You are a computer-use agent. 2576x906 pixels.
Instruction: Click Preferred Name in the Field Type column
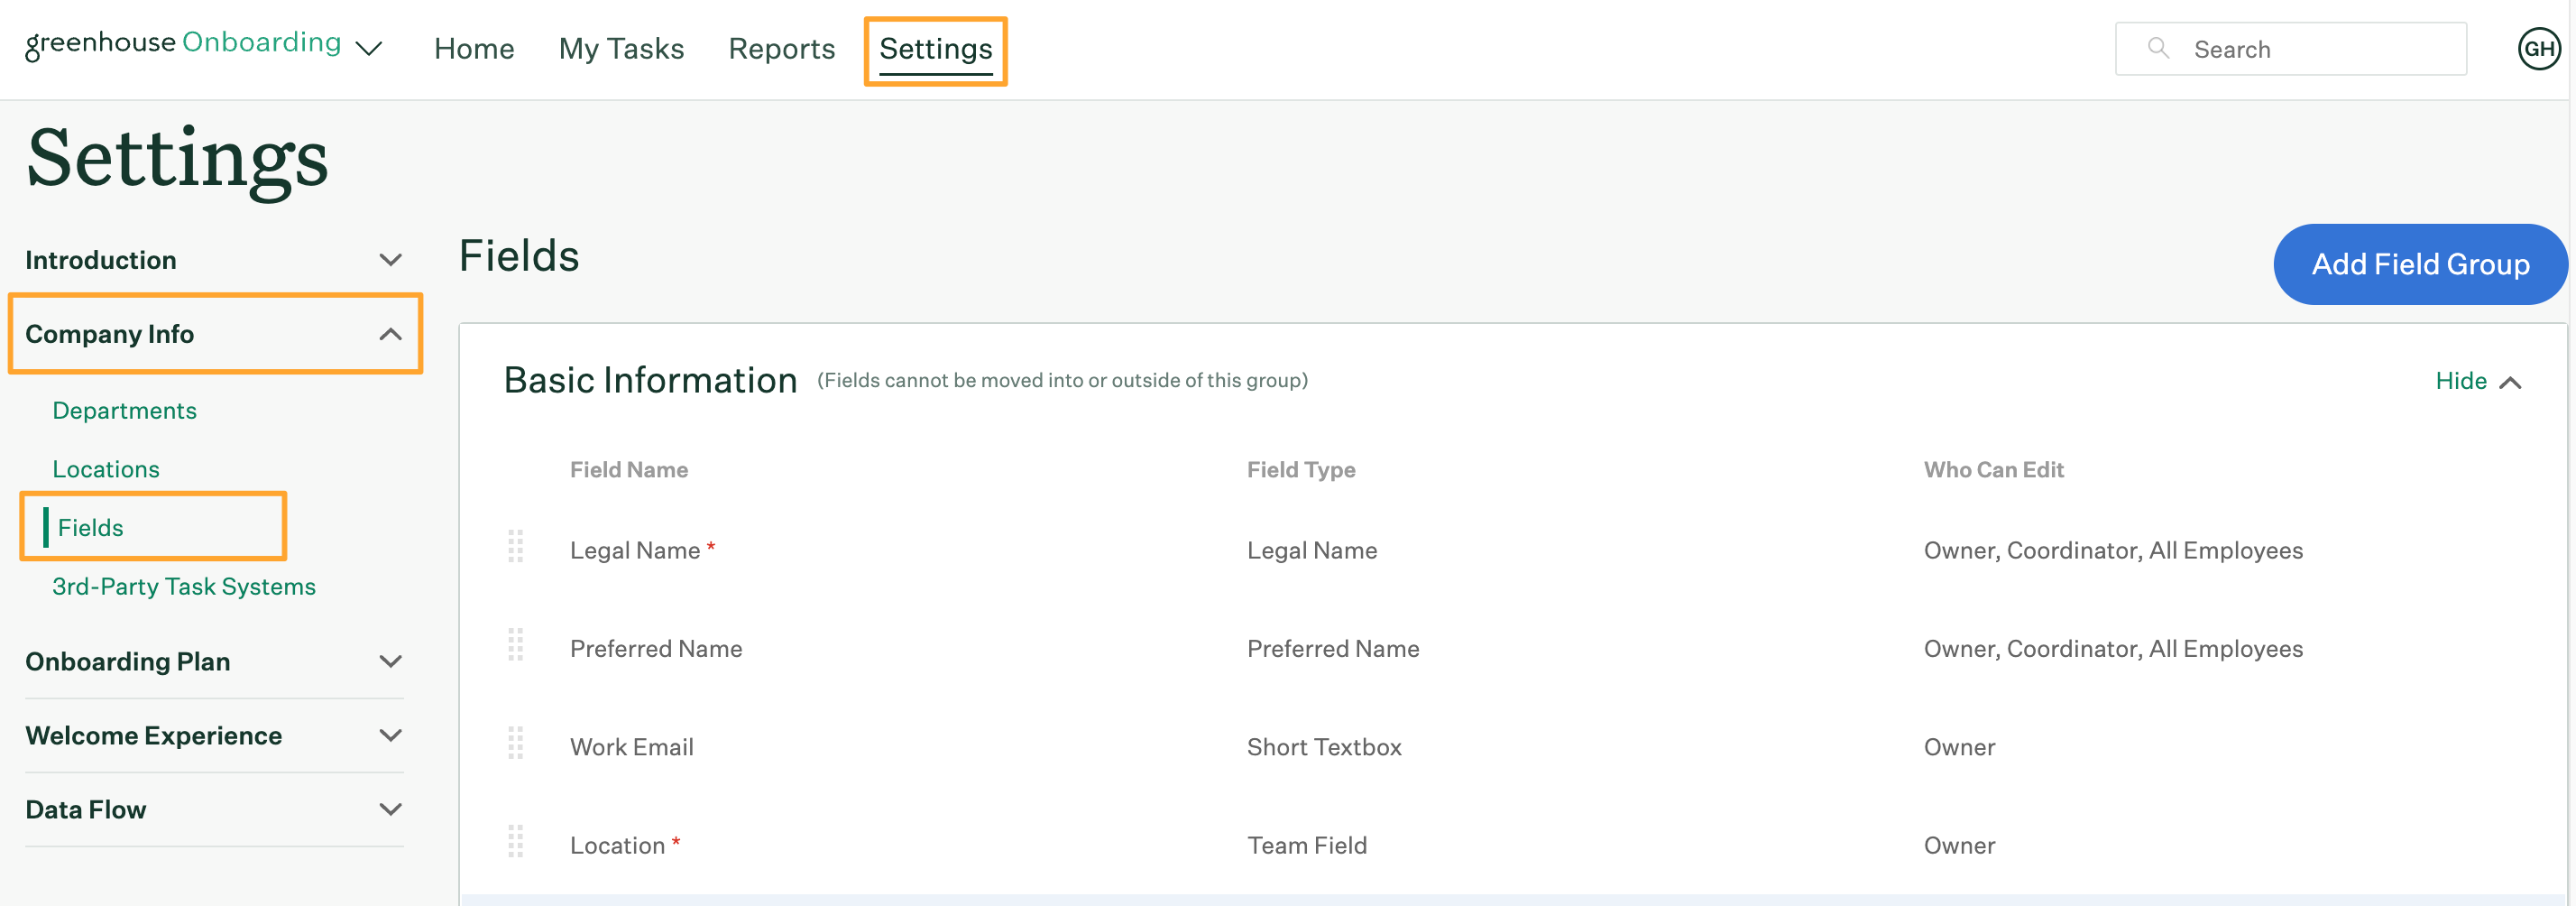1333,649
